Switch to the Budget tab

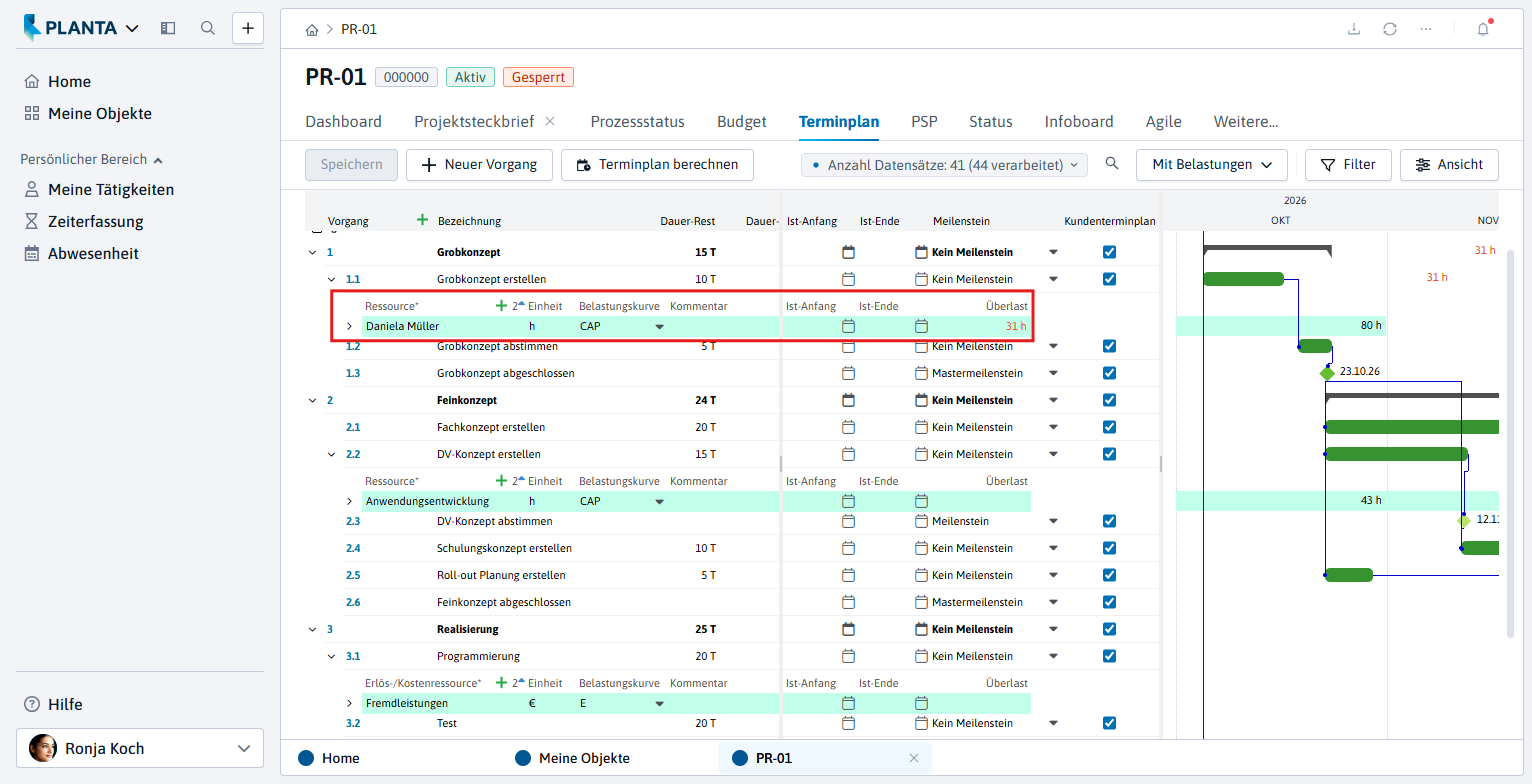[741, 122]
